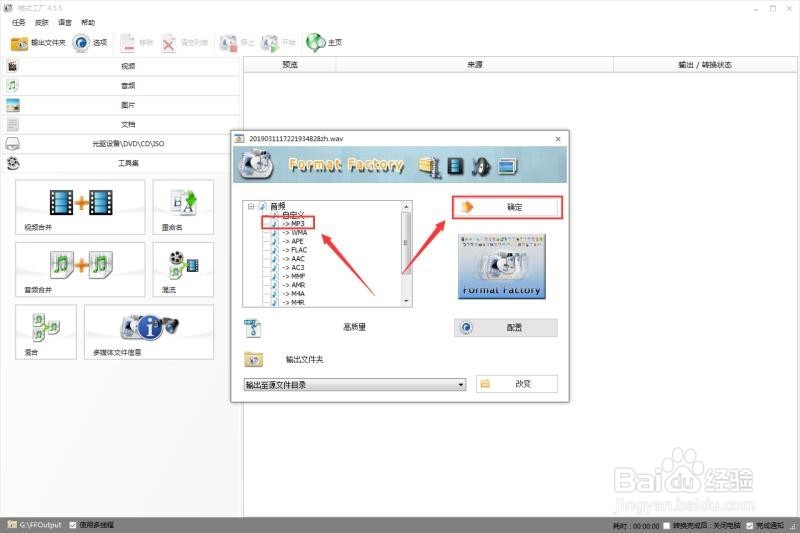Select -> APE in the format tree
800x533 pixels.
click(293, 241)
